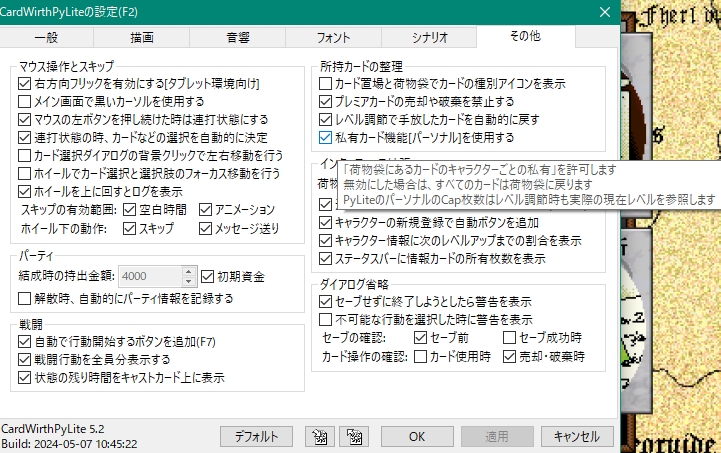The height and width of the screenshot is (453, 721).
Task: Uncheck 私有カード機能[パーソナル]を使用する
Action: click(325, 137)
